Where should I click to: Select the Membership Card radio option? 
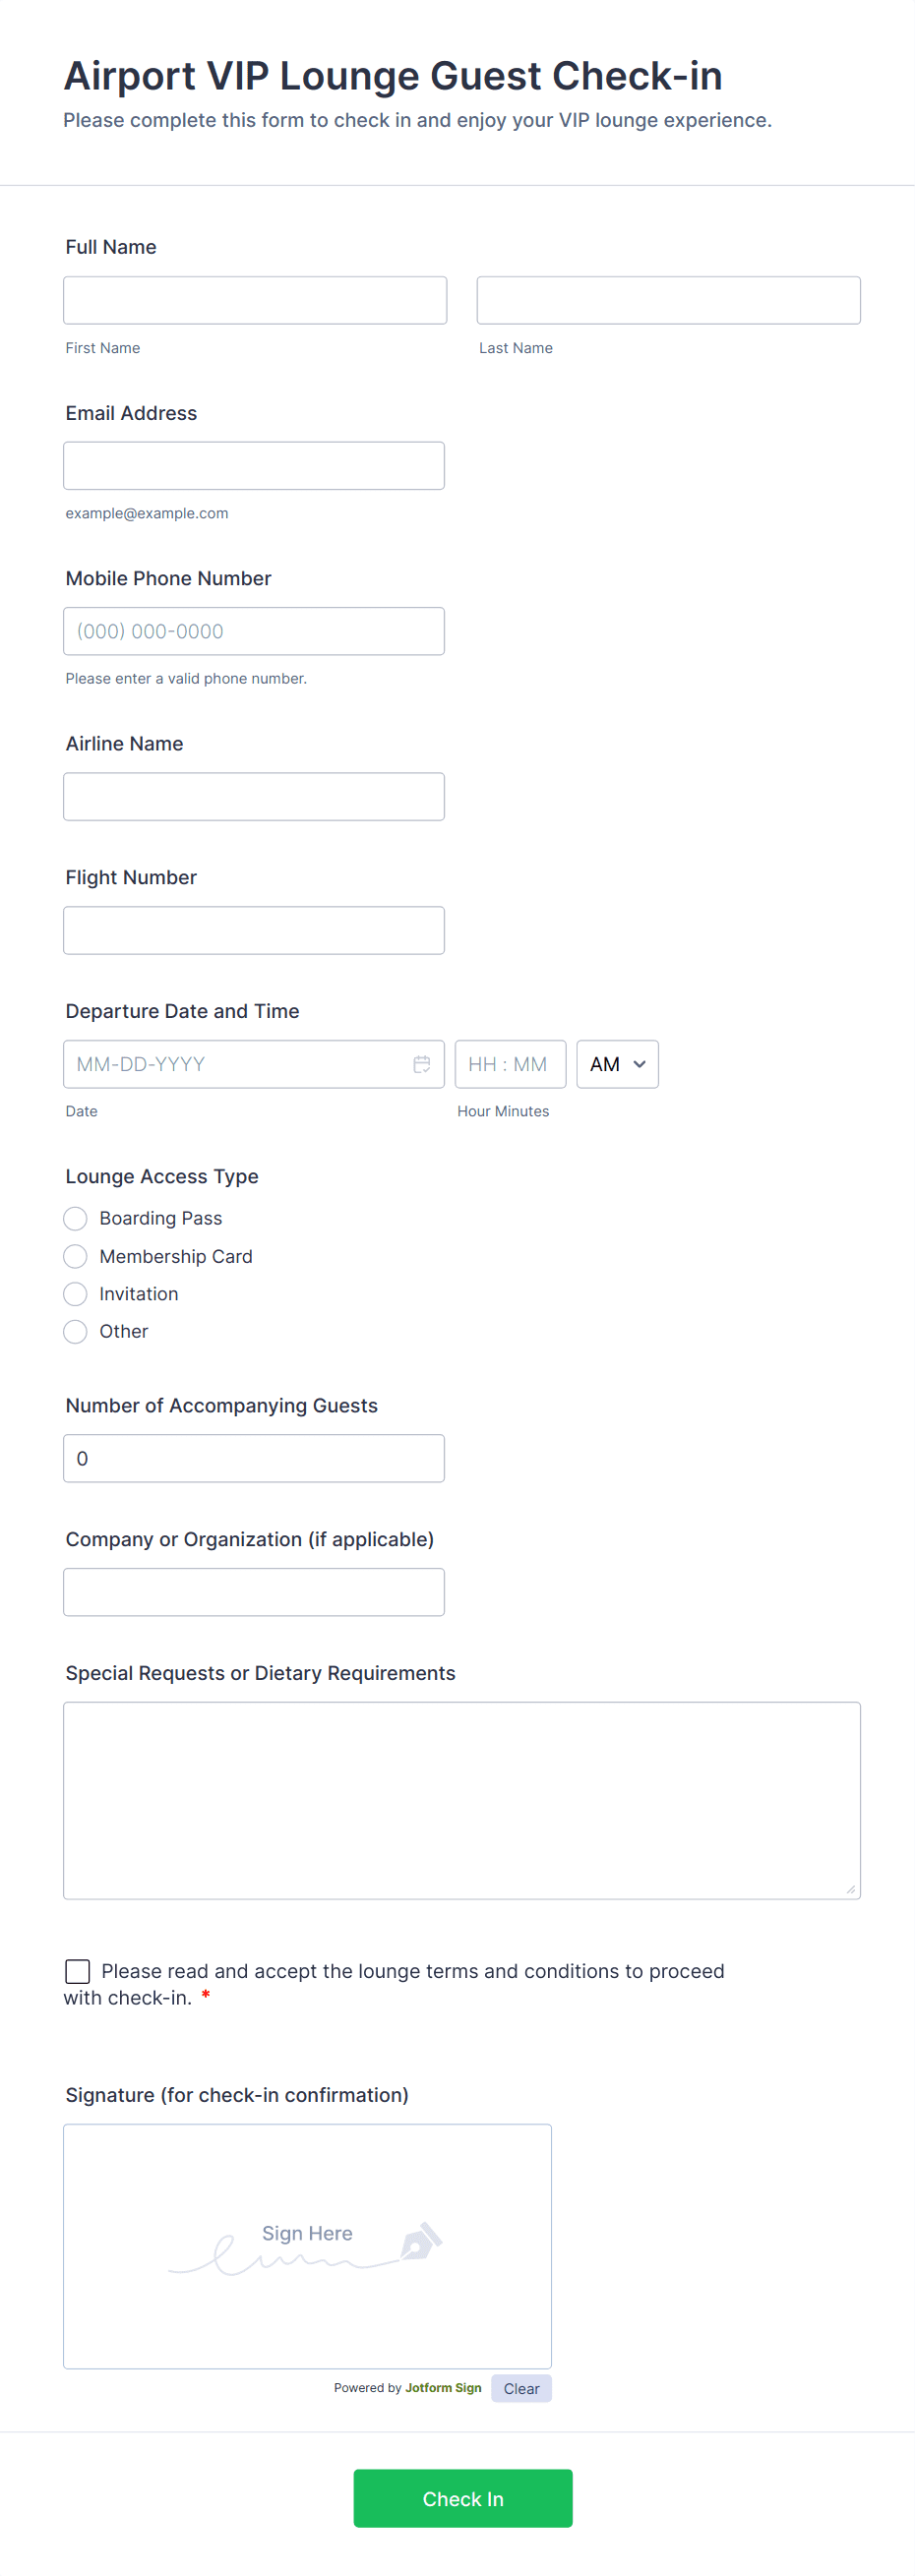point(75,1256)
